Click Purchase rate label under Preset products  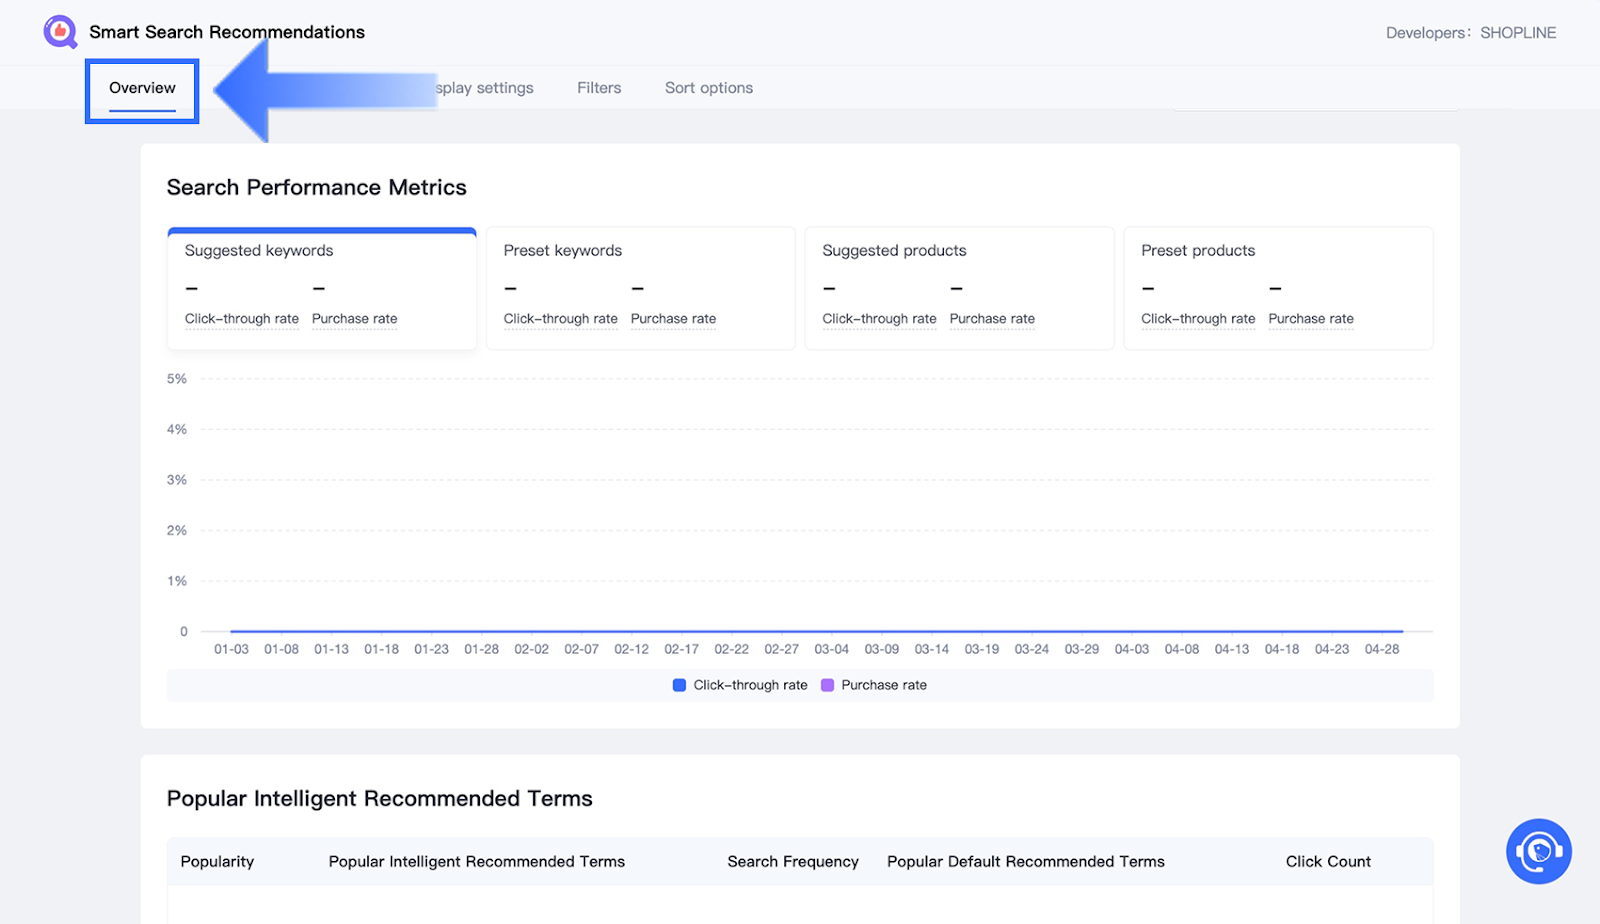[1310, 319]
